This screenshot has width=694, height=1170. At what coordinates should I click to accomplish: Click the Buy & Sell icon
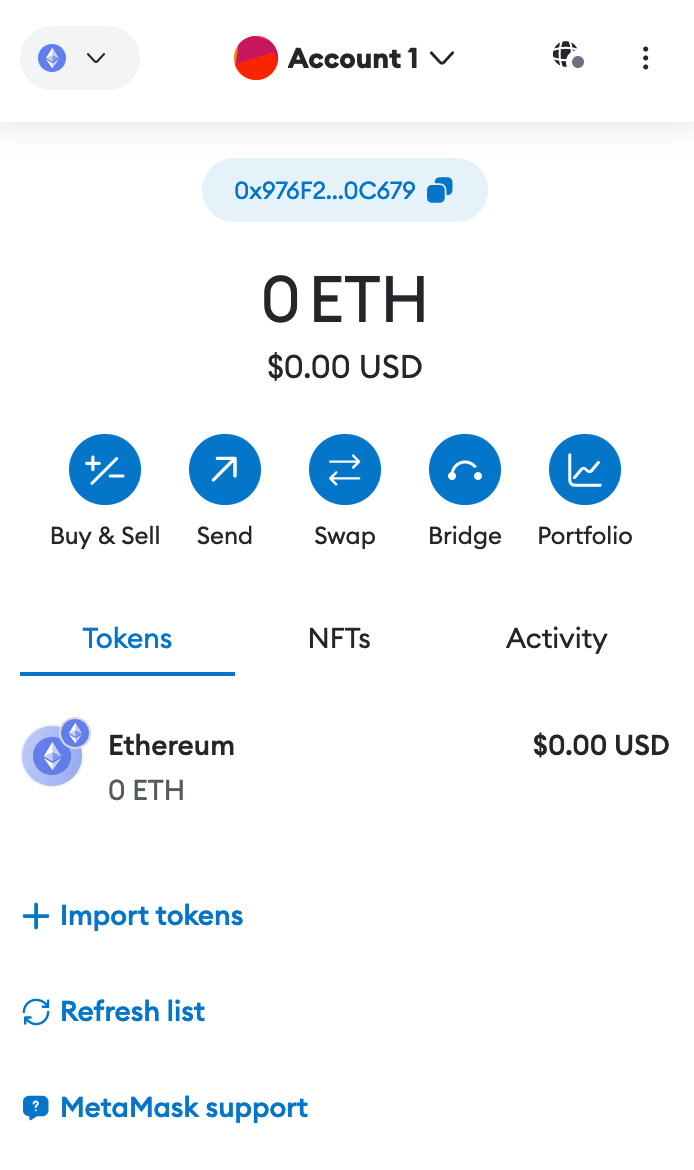[105, 469]
